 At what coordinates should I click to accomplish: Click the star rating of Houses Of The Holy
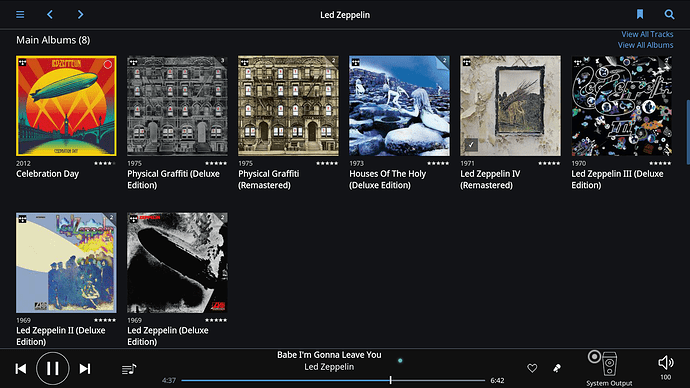click(x=438, y=163)
